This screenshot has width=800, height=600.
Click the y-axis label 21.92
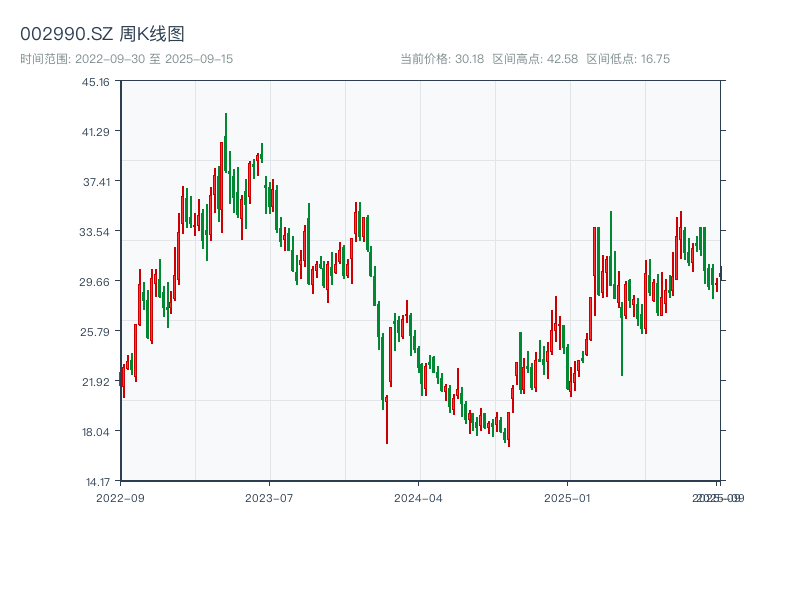point(95,382)
